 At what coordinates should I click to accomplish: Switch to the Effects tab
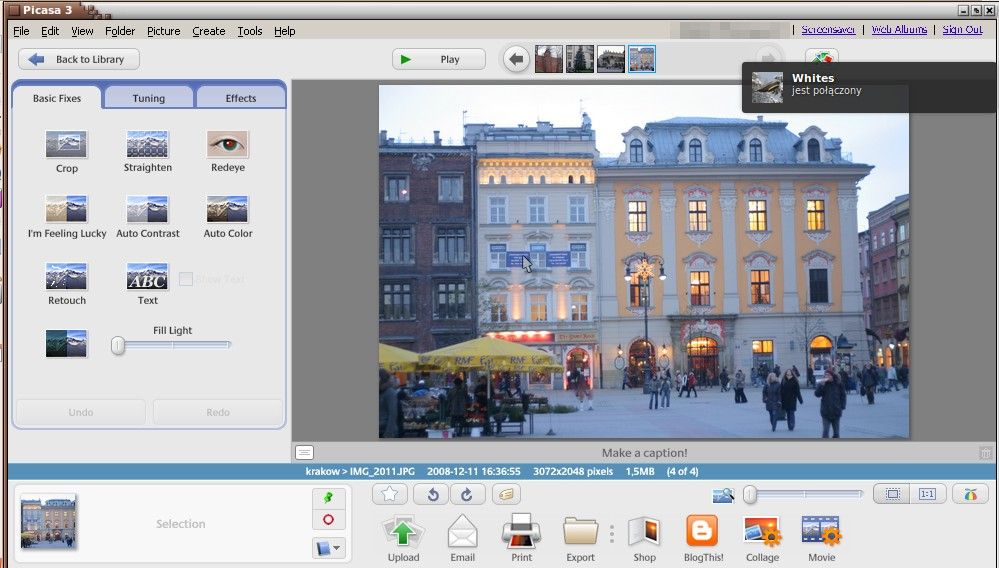240,98
